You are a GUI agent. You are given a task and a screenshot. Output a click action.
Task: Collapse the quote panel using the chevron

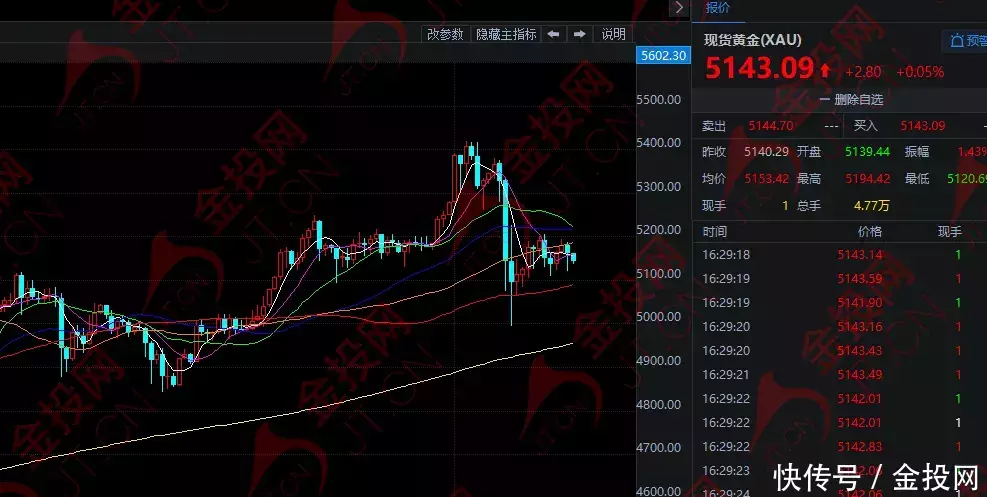tap(680, 8)
